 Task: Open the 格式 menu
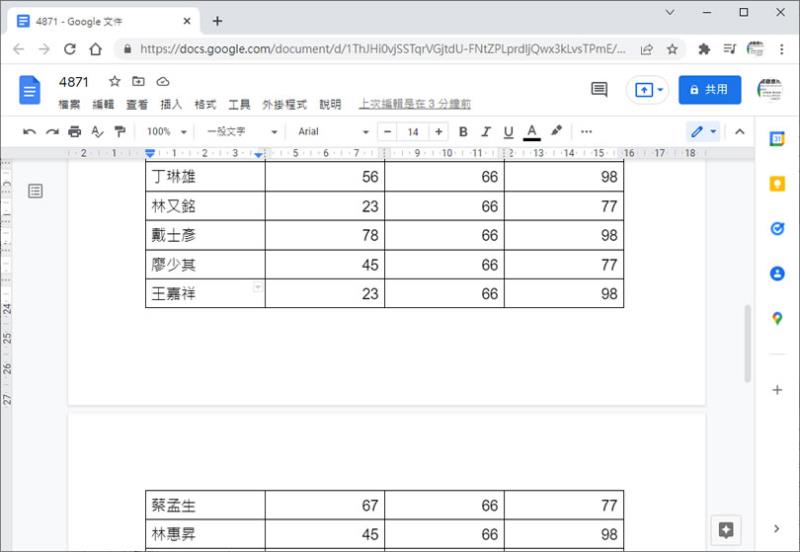[205, 104]
